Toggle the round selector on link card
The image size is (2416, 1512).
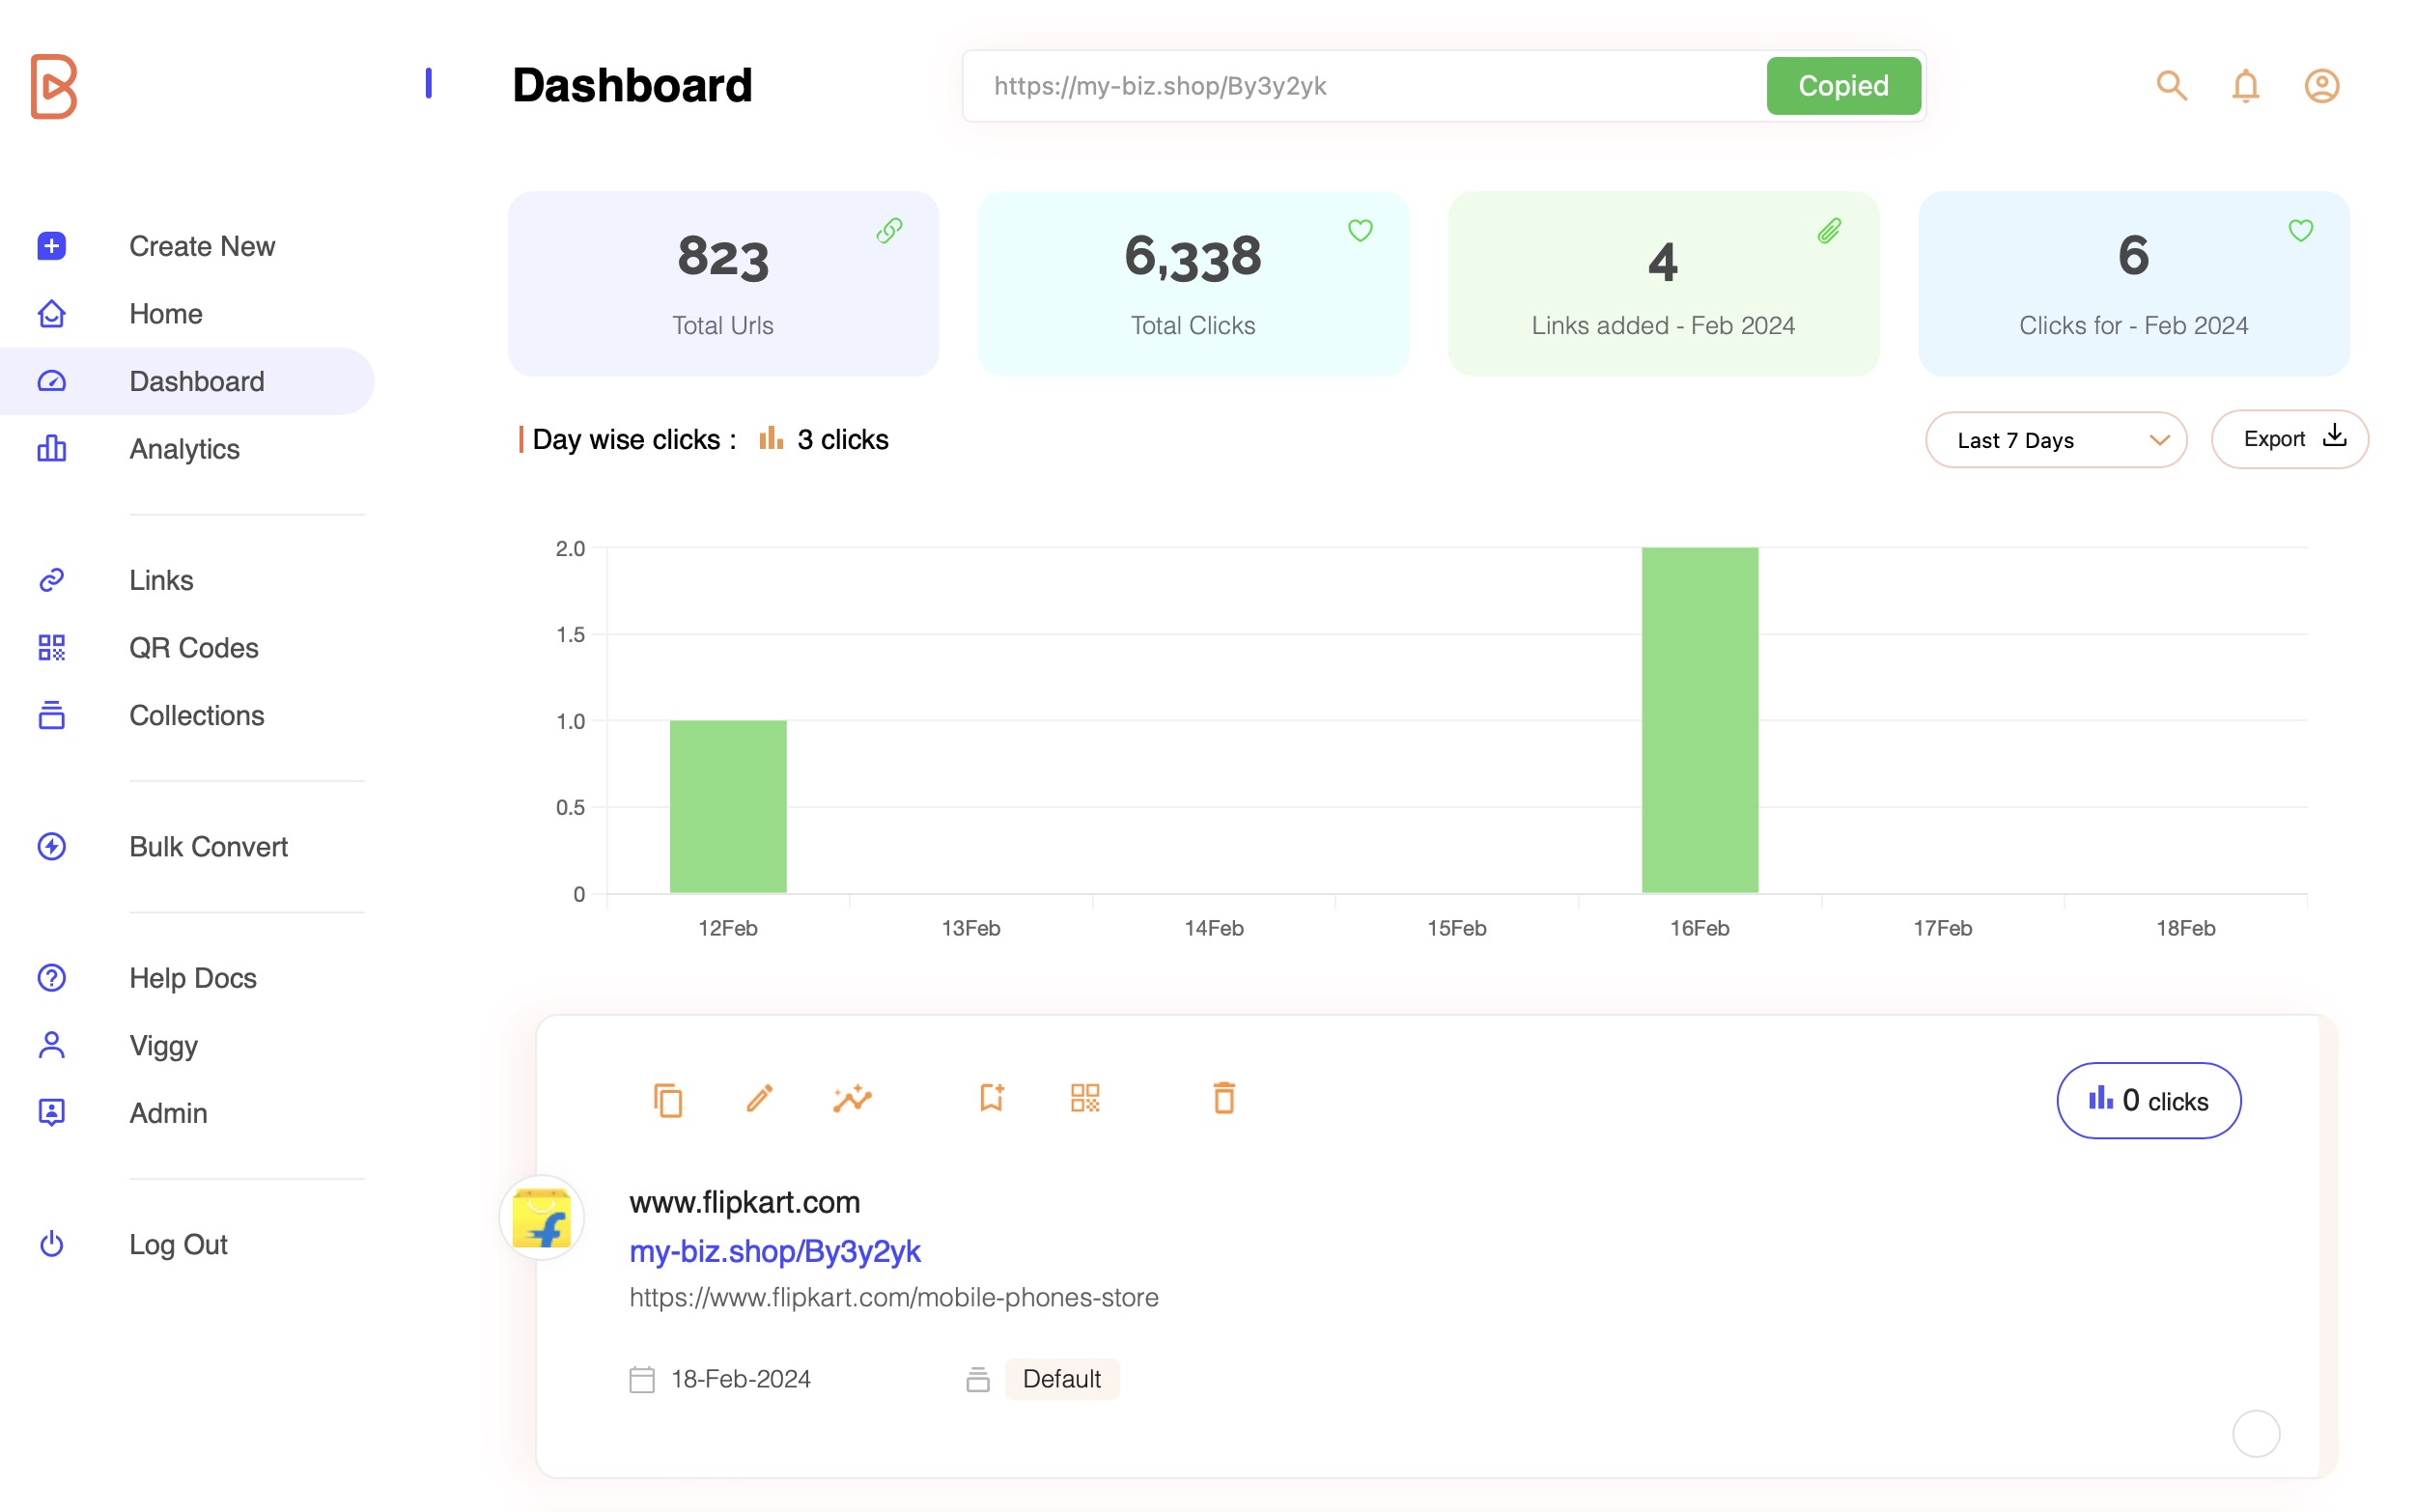(2255, 1434)
